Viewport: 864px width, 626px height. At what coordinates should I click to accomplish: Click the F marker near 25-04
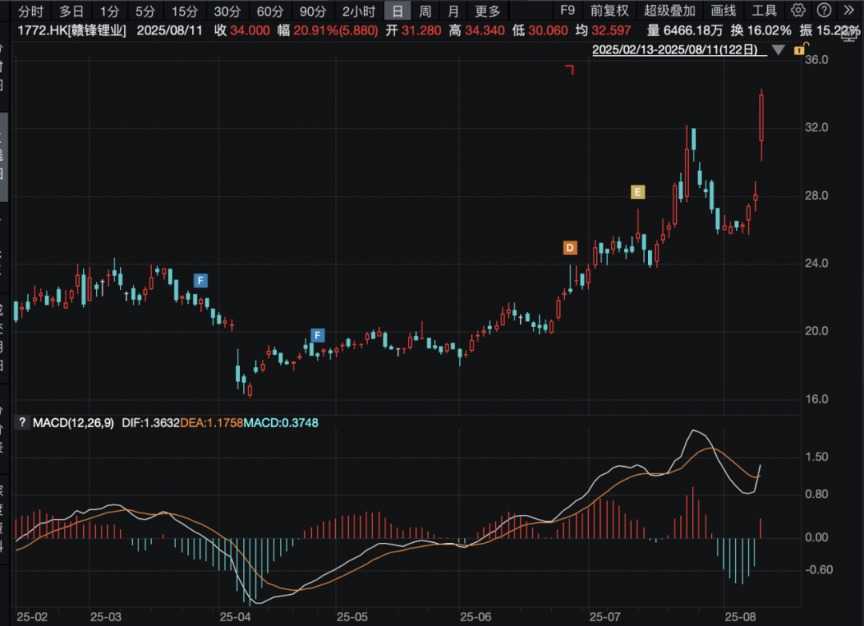pyautogui.click(x=317, y=335)
